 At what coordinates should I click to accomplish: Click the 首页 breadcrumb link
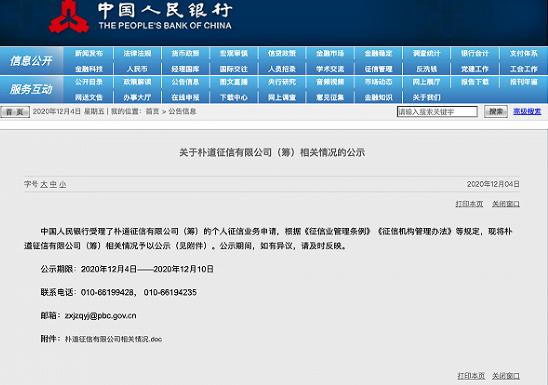152,111
